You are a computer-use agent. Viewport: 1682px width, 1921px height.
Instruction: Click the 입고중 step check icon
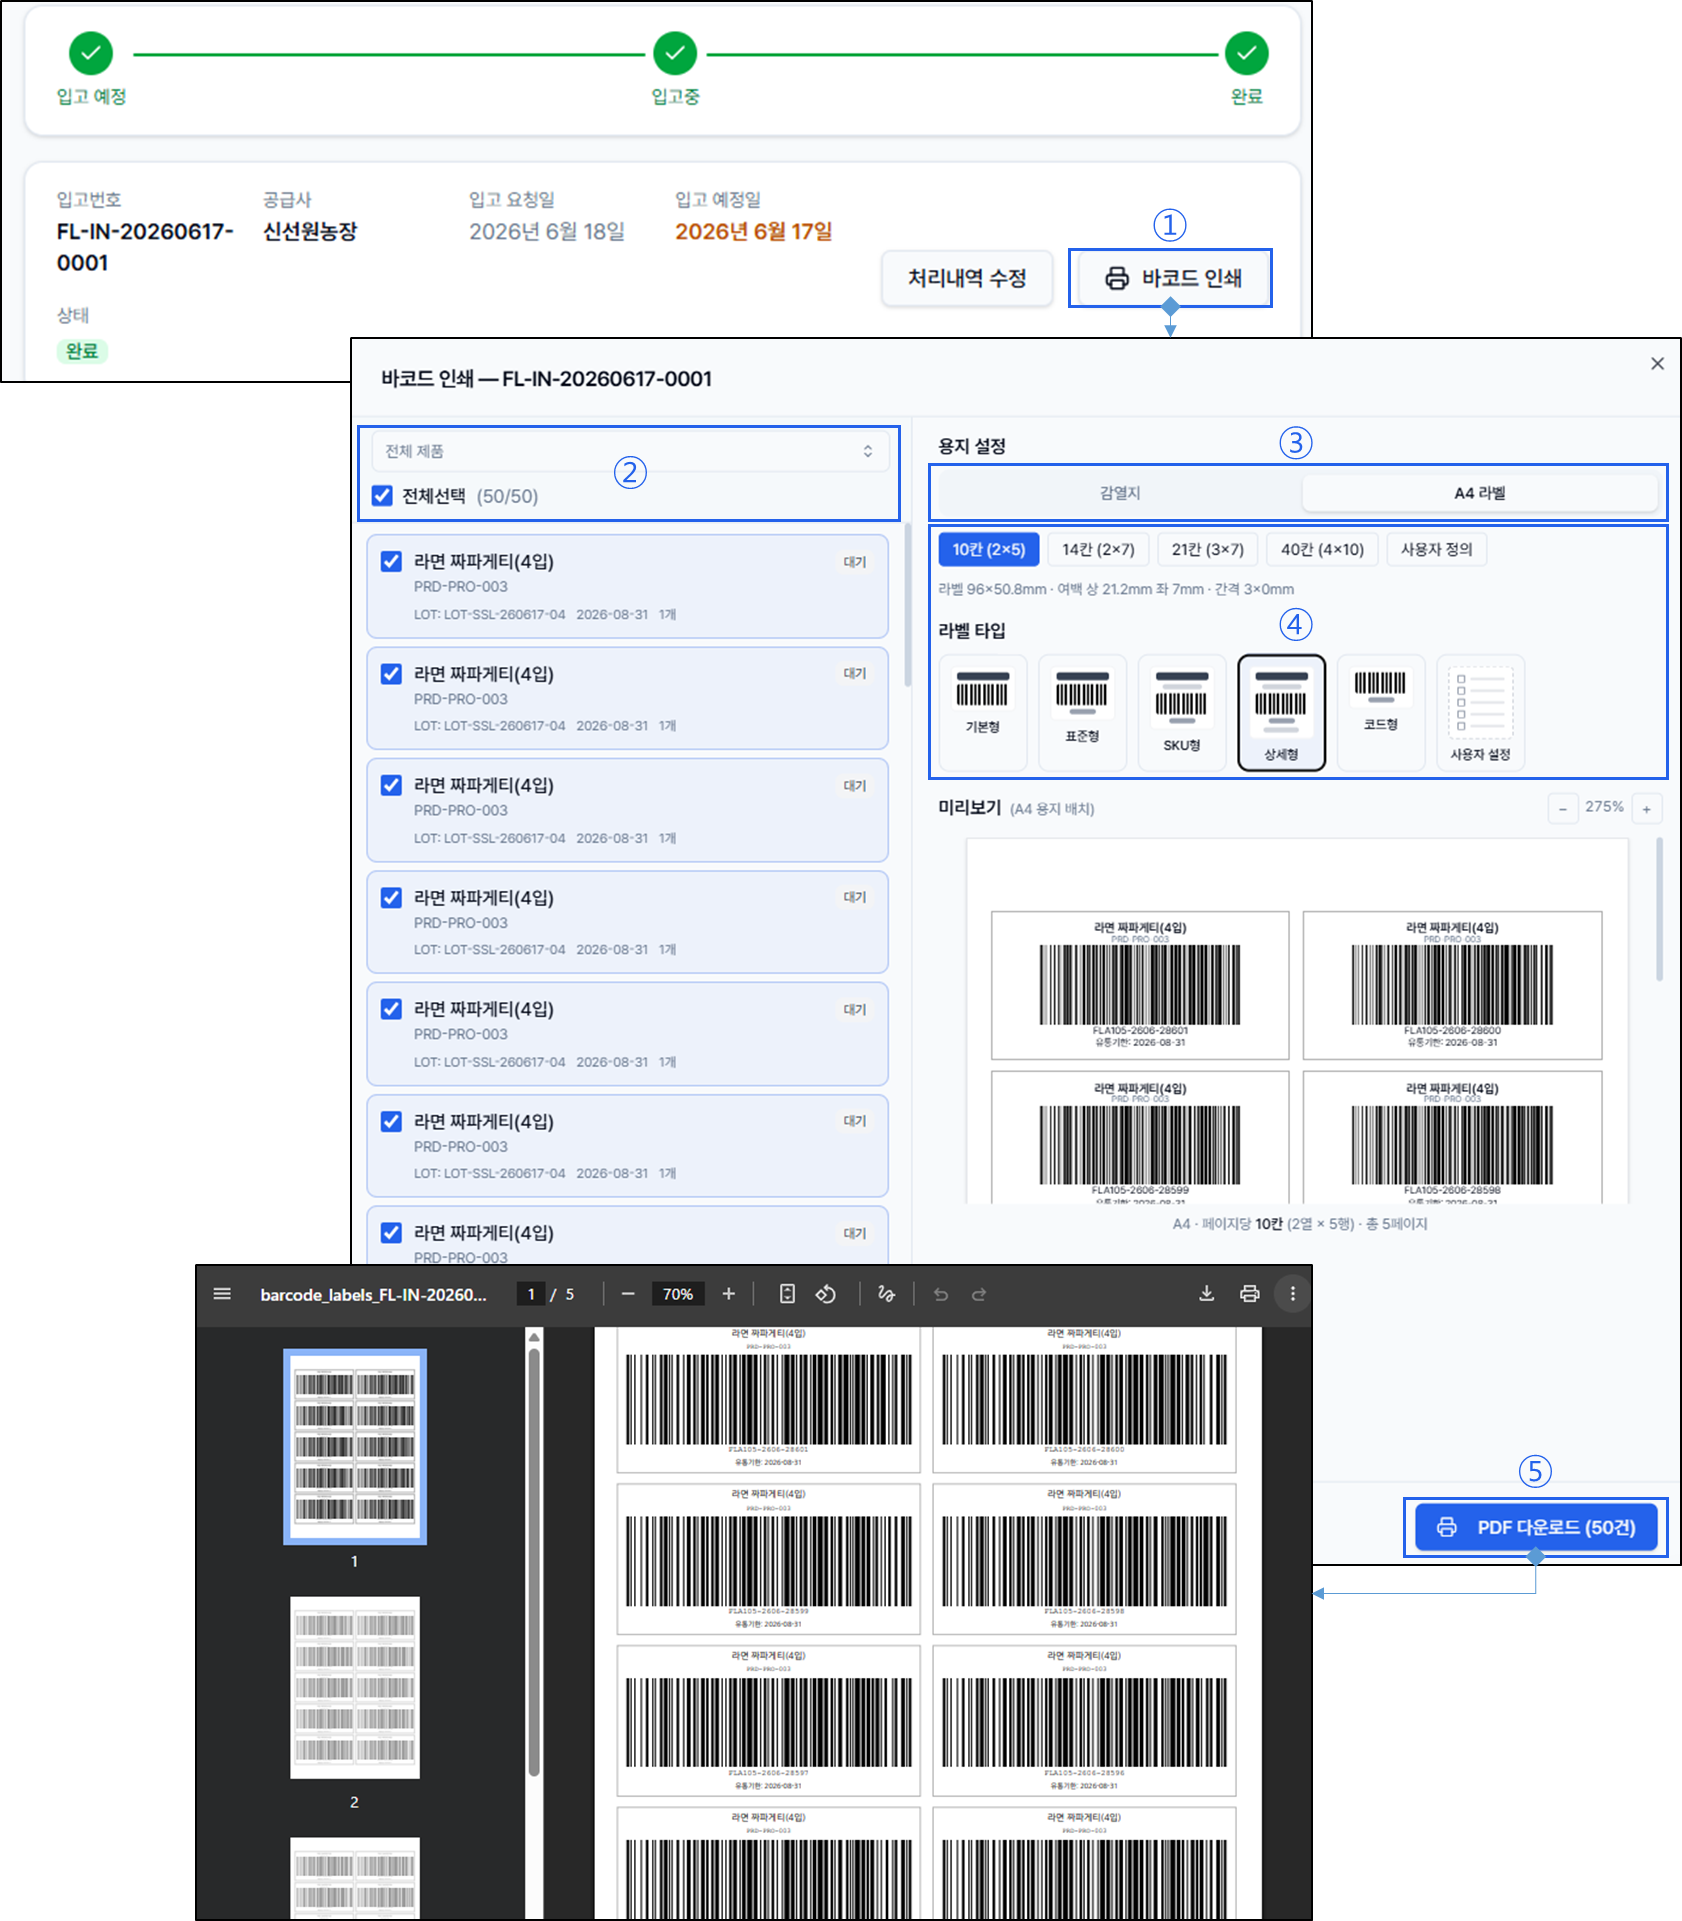(675, 53)
